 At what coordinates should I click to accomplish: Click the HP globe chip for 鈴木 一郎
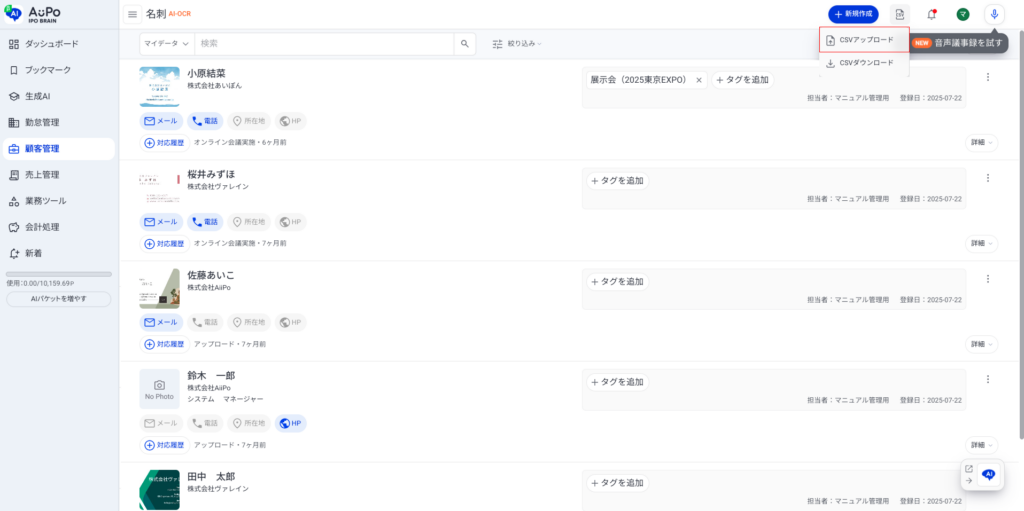[290, 423]
